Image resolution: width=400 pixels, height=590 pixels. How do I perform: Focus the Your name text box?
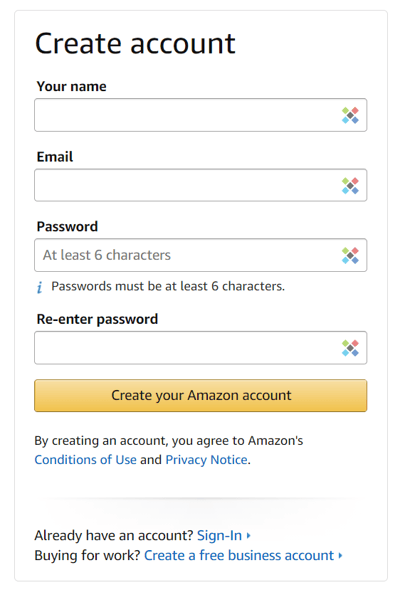click(201, 115)
